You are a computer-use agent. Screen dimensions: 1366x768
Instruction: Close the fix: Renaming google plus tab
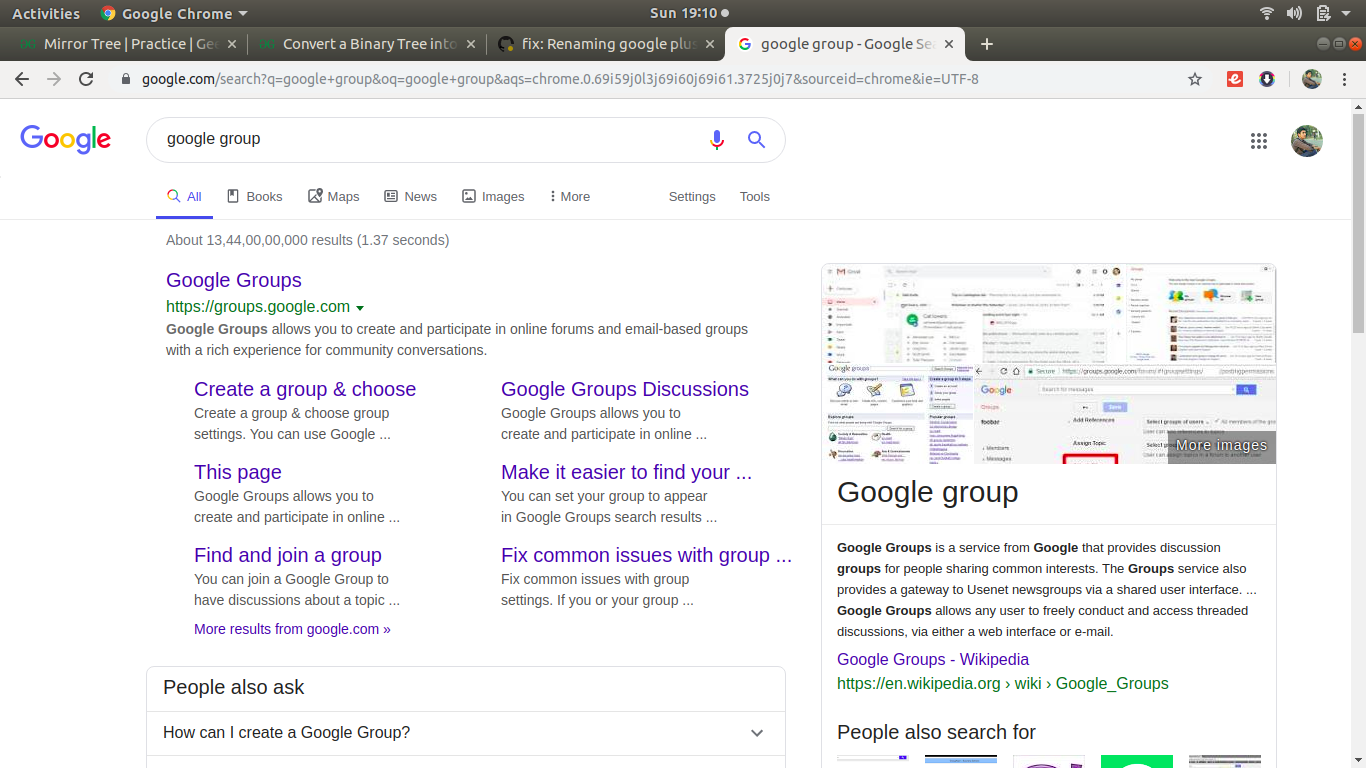710,44
